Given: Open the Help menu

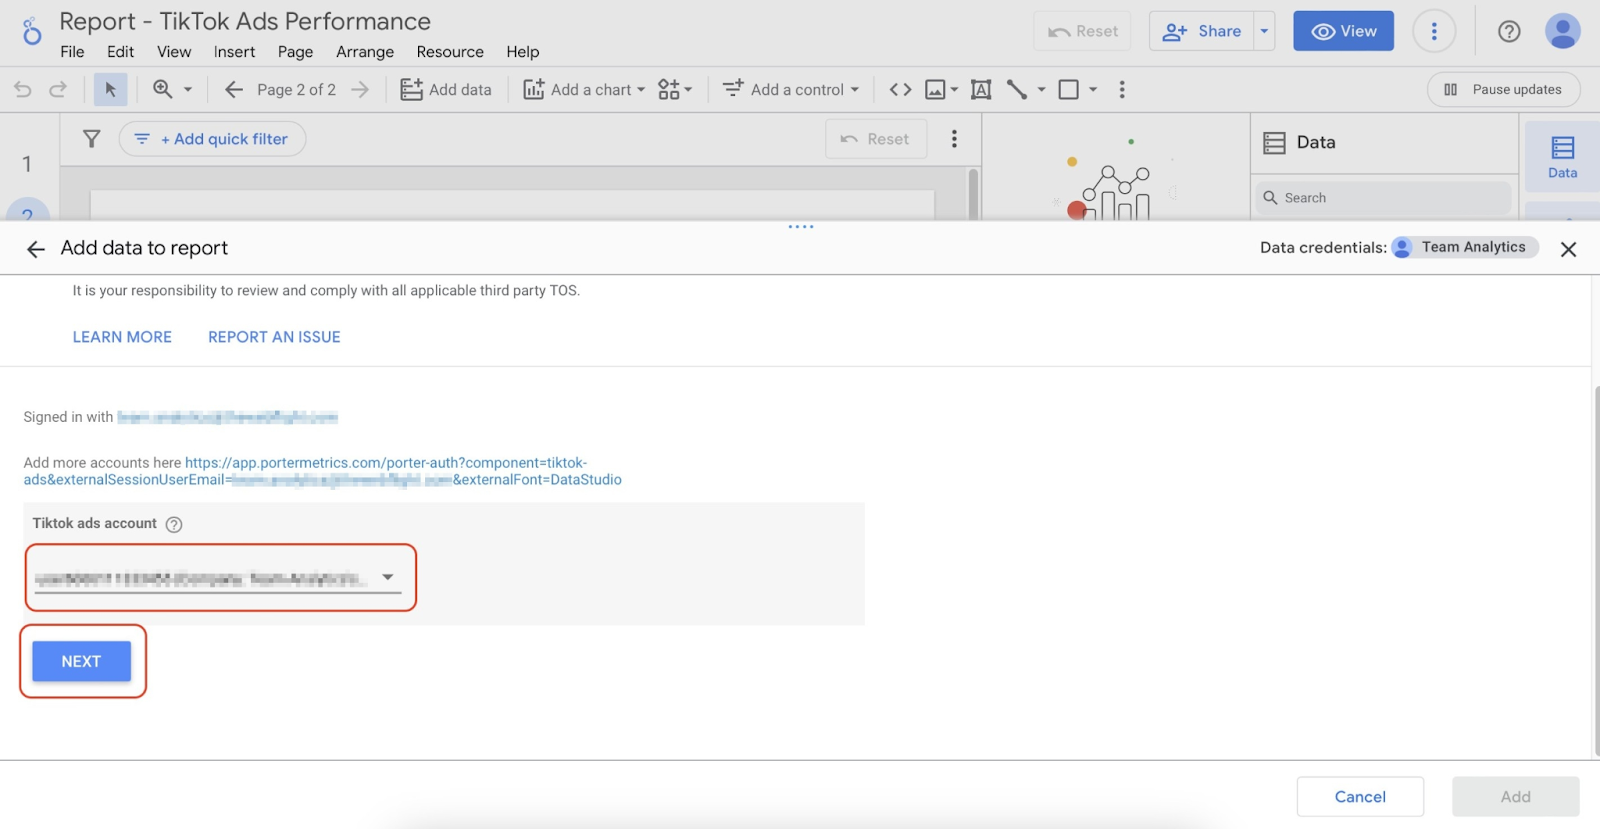Looking at the screenshot, I should point(522,52).
